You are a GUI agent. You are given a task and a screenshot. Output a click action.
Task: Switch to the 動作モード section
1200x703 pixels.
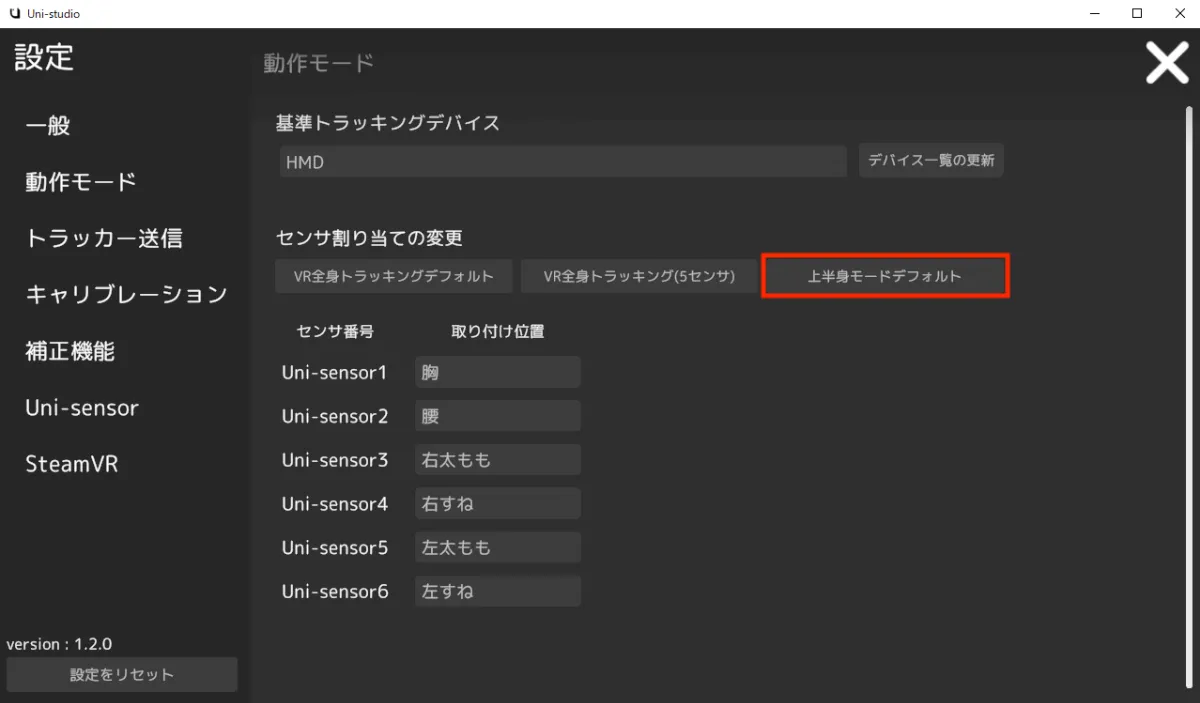pyautogui.click(x=80, y=181)
